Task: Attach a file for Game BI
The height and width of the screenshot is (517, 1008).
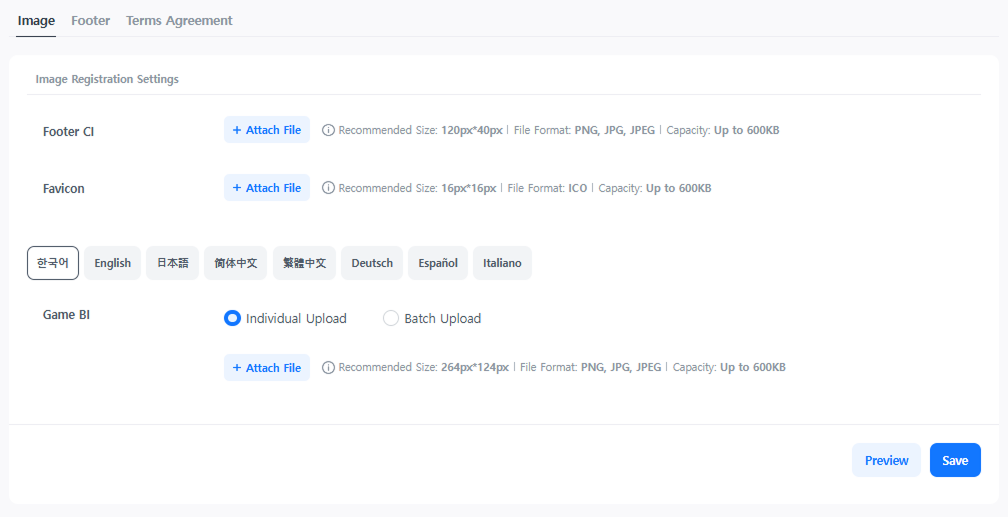Action: tap(266, 368)
